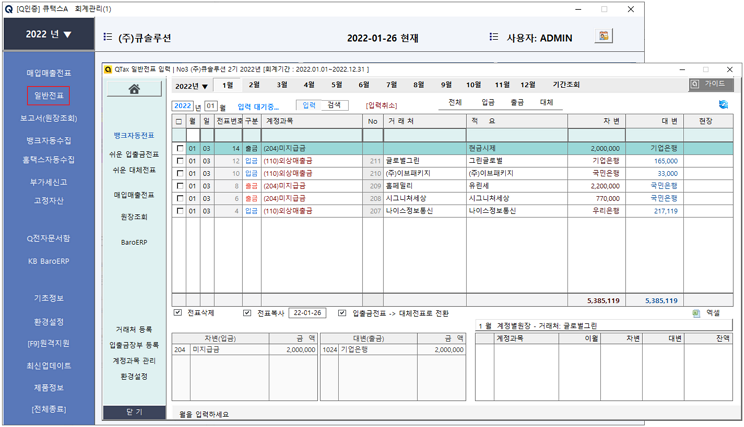The image size is (744, 427).
Task: Open 거래처 등록 in QTax side panel
Action: (x=134, y=329)
